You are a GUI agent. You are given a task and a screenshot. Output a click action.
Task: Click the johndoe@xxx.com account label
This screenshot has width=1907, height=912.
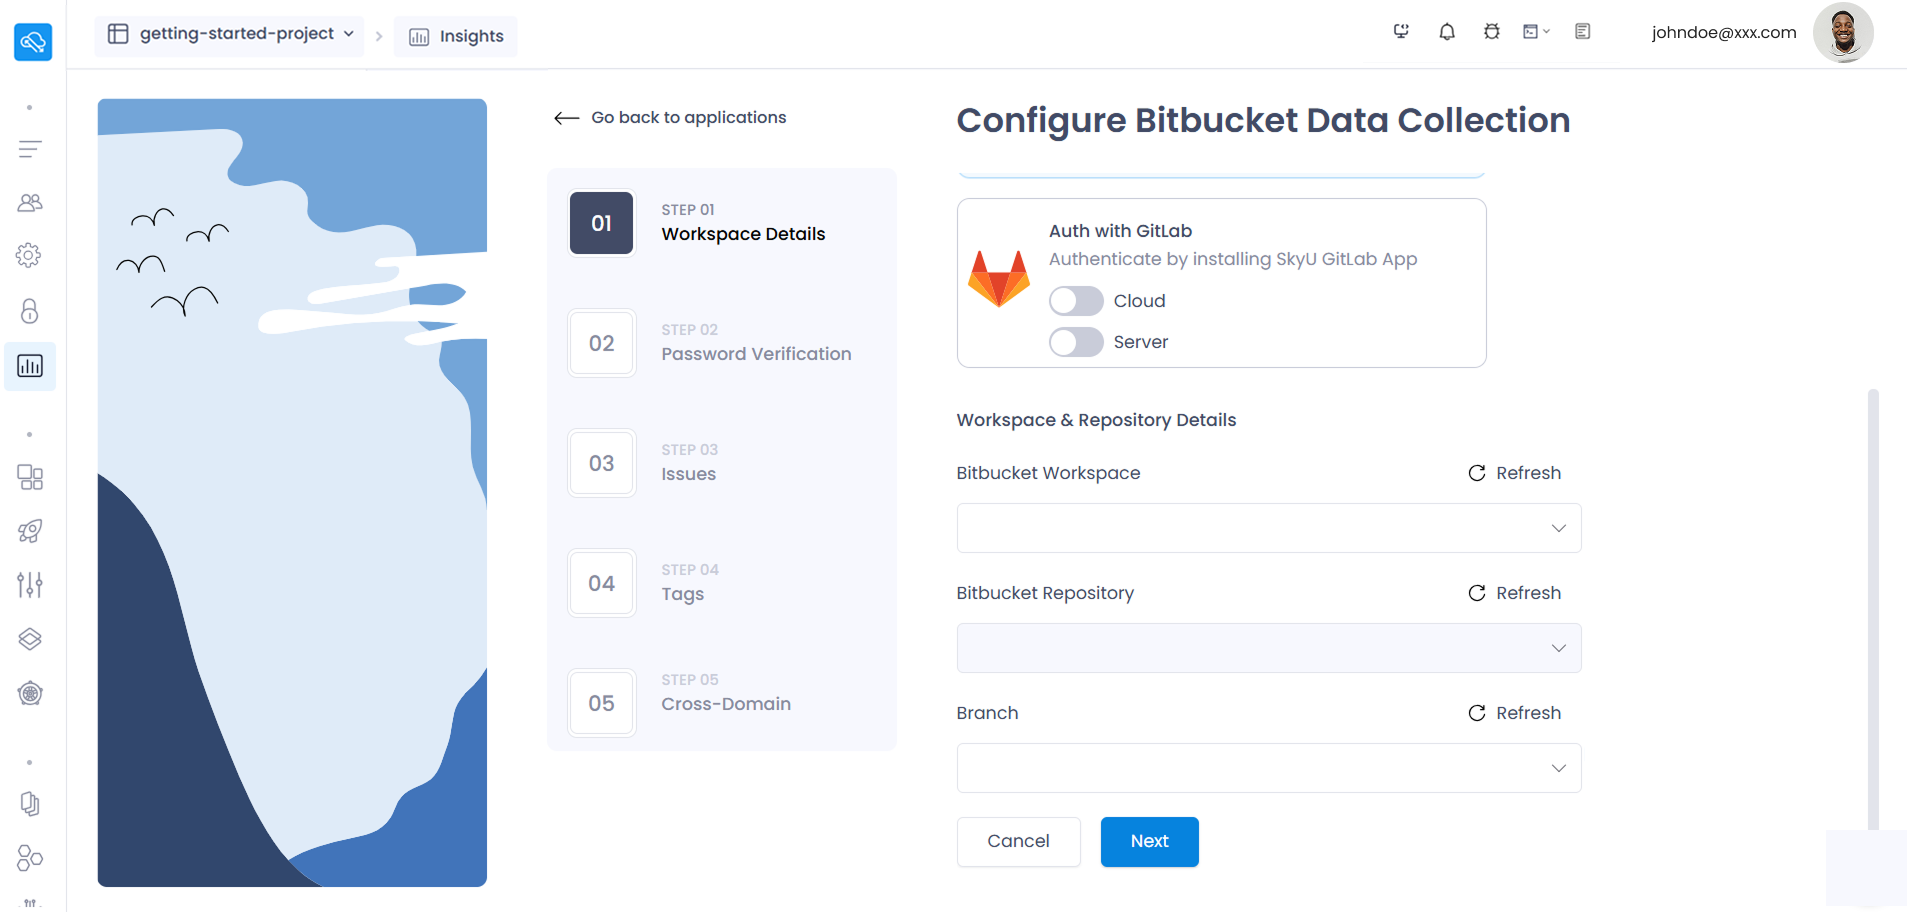click(1724, 33)
